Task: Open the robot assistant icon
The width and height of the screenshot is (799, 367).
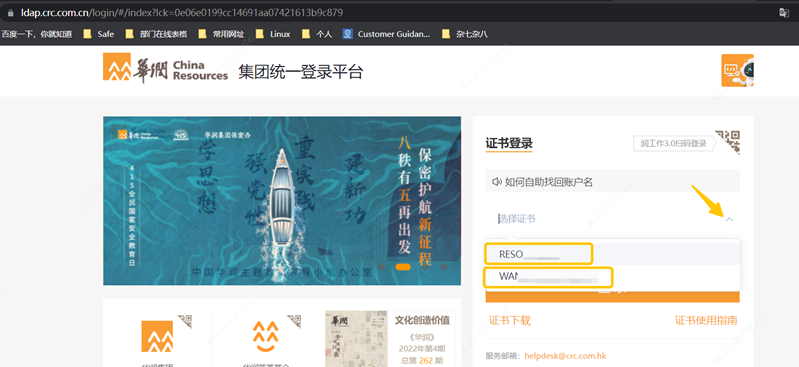Action: 737,70
